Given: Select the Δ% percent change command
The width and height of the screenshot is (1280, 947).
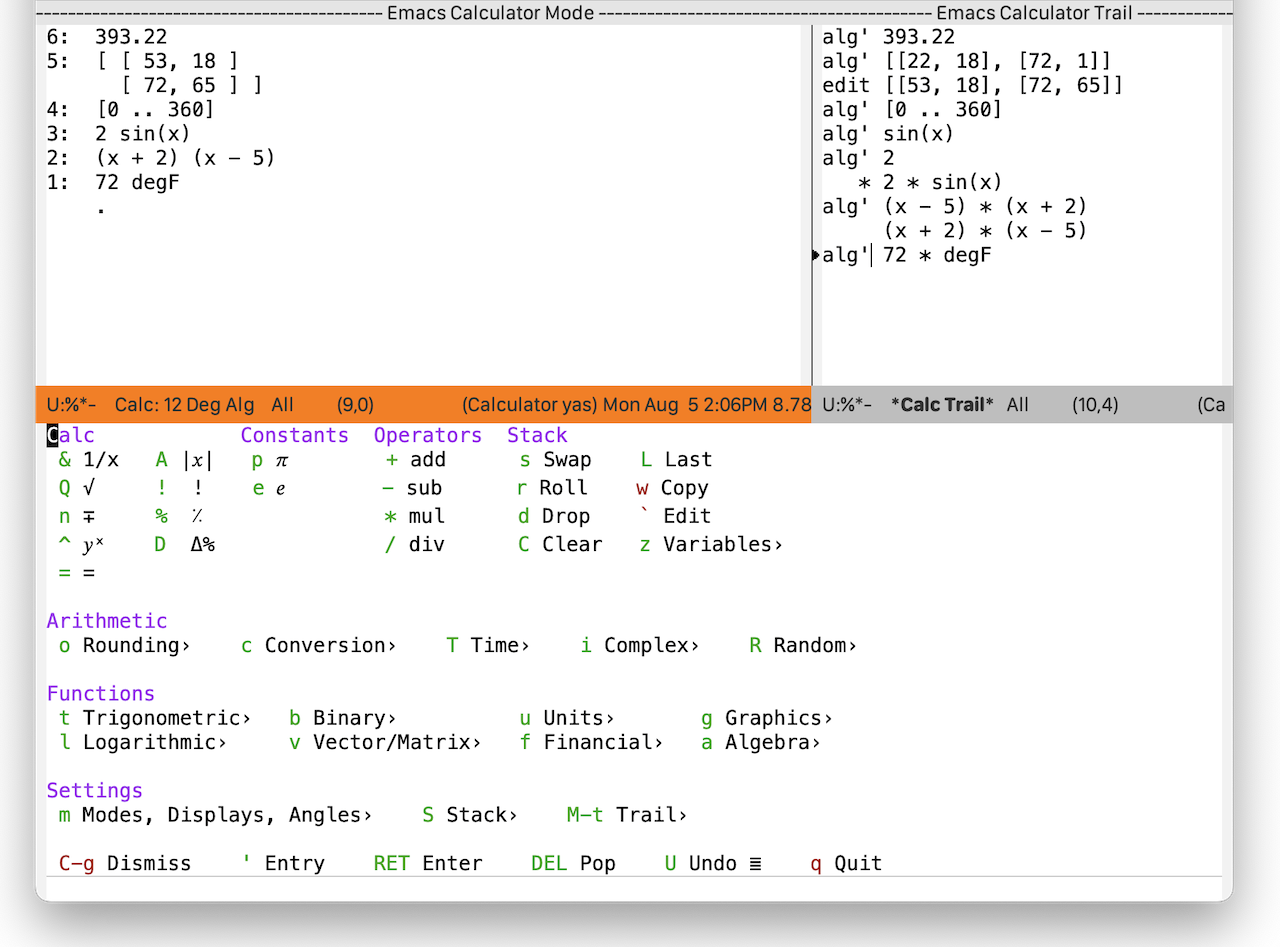Looking at the screenshot, I should click(x=185, y=544).
